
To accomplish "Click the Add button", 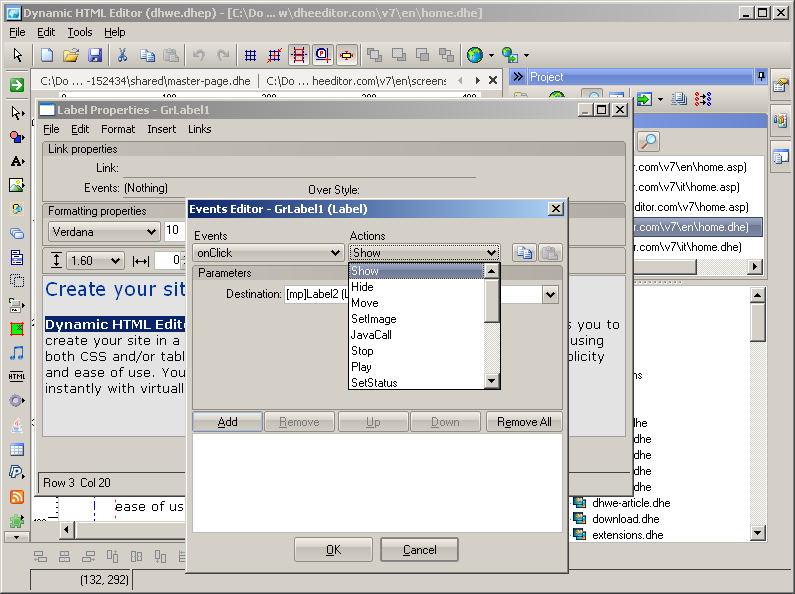I will pos(228,422).
